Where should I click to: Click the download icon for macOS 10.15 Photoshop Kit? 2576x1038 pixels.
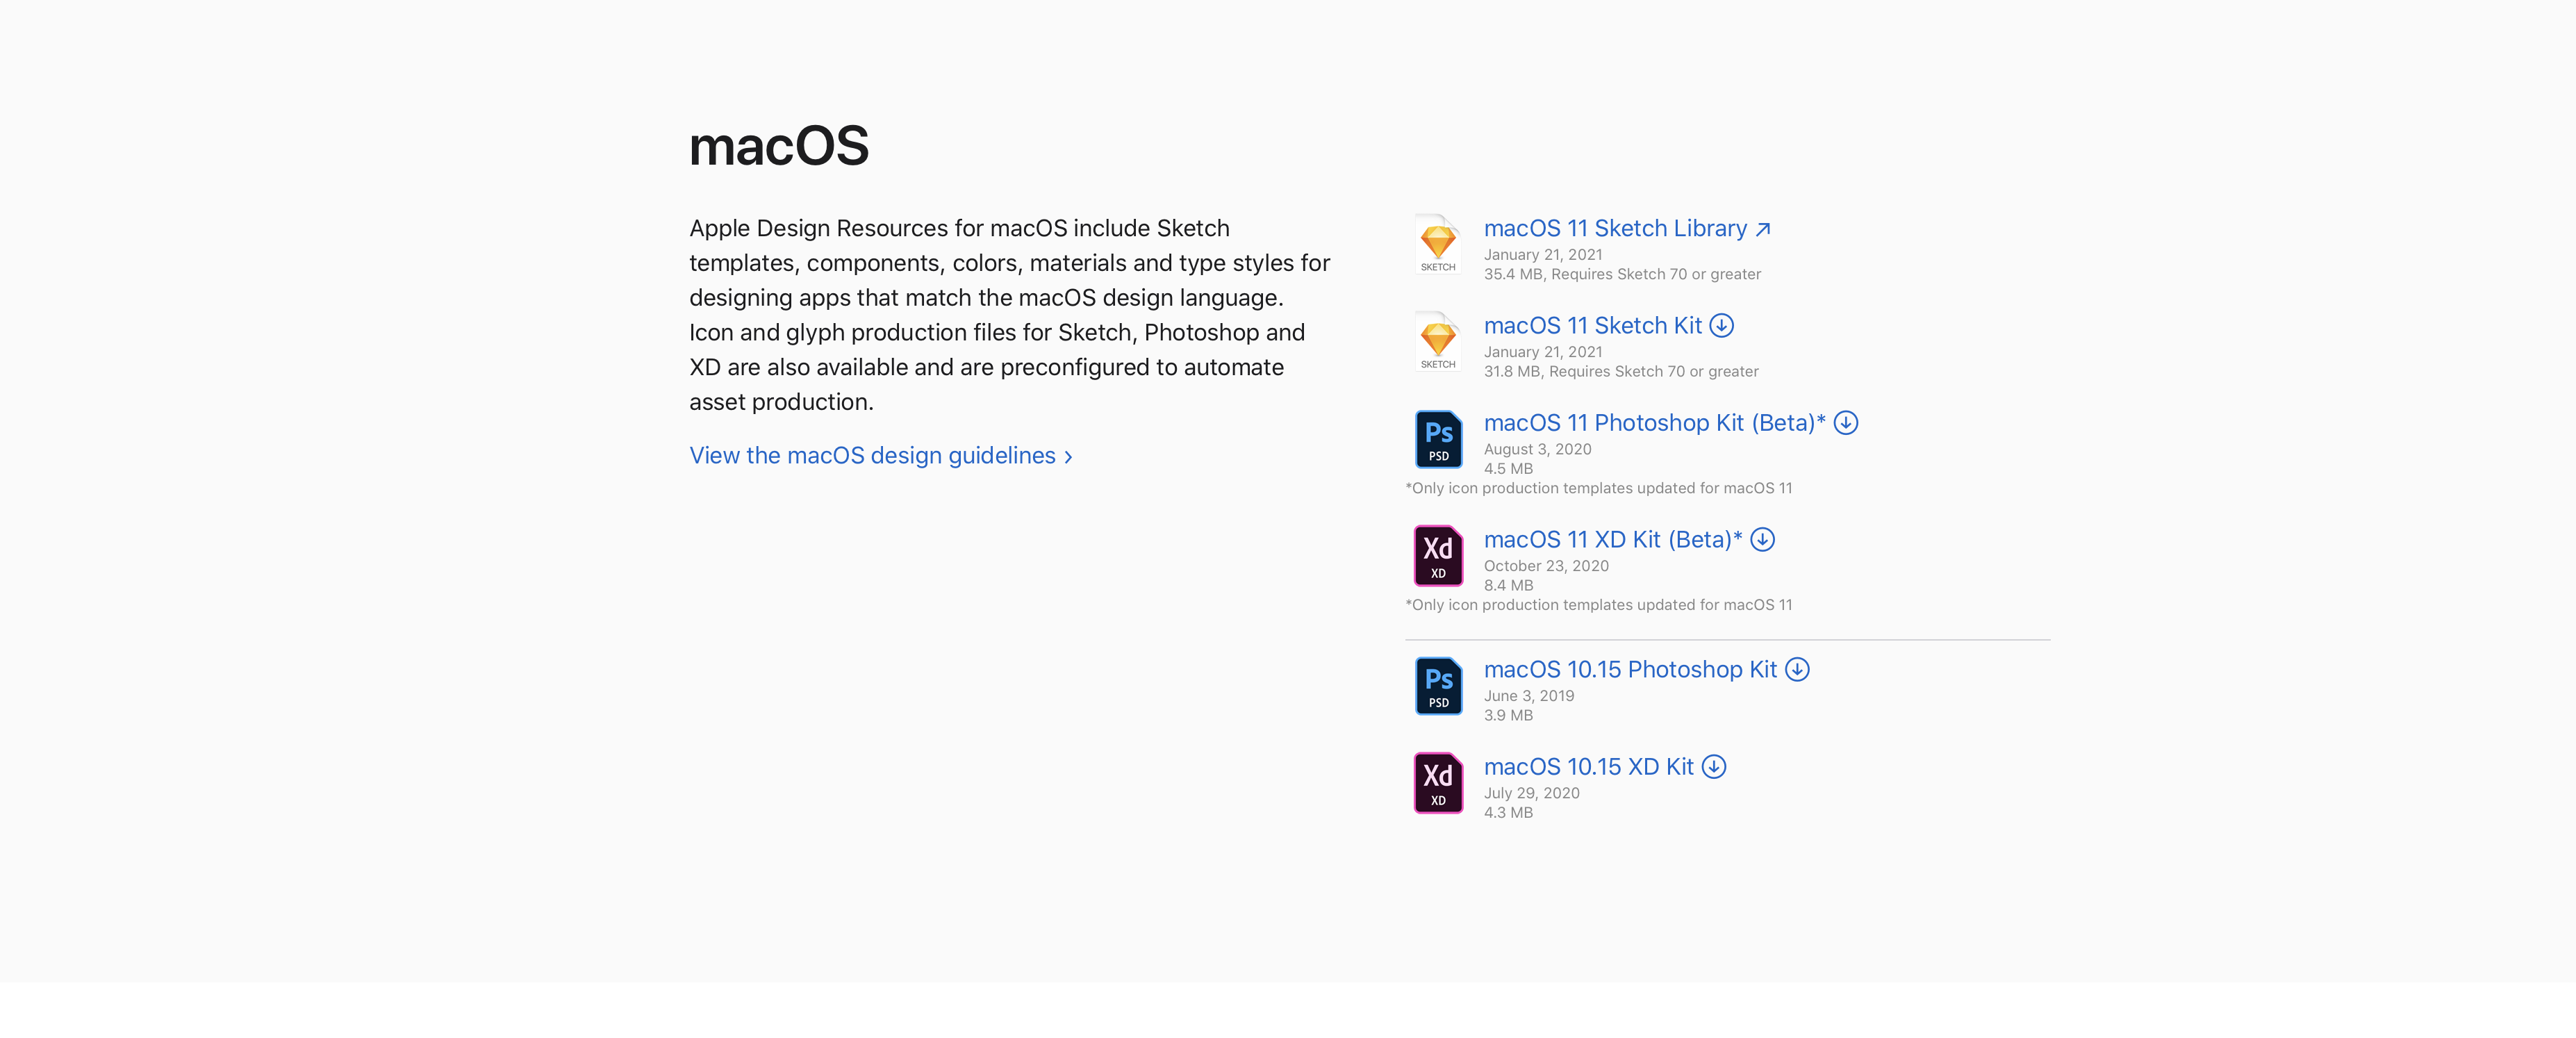click(x=1799, y=670)
